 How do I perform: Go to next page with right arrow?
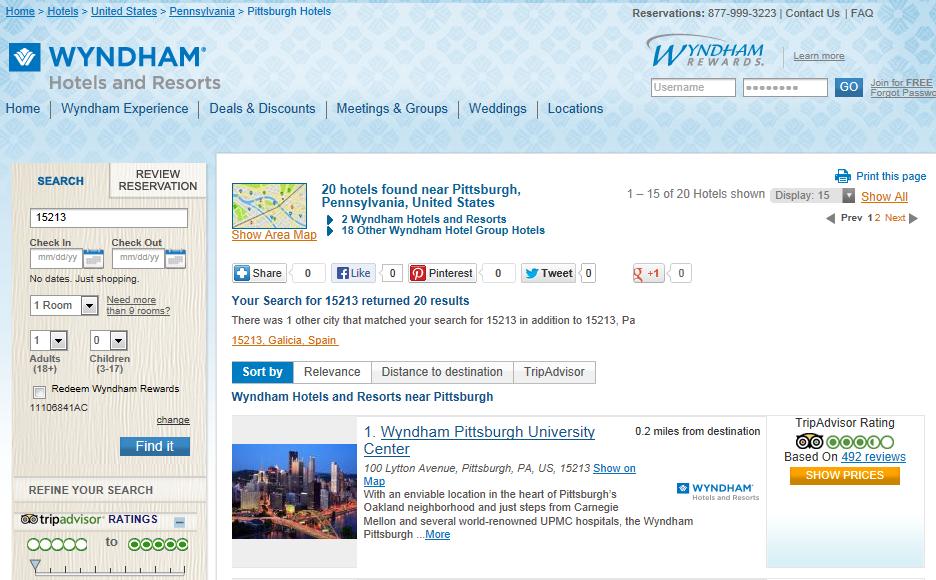tap(913, 218)
